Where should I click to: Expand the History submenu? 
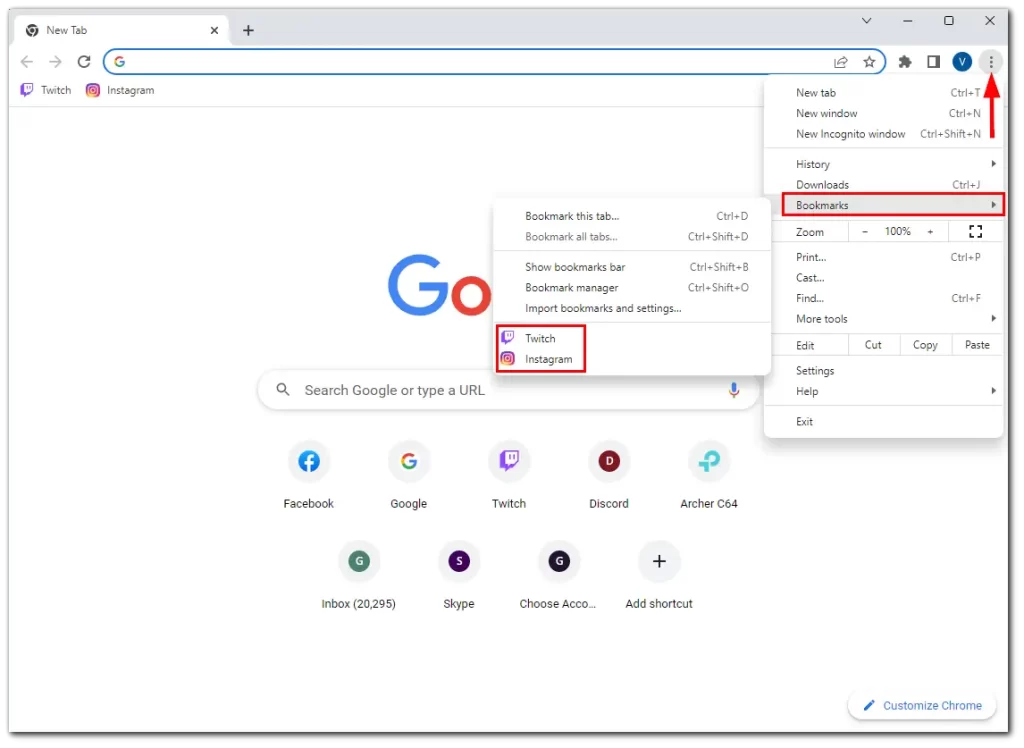pos(884,164)
